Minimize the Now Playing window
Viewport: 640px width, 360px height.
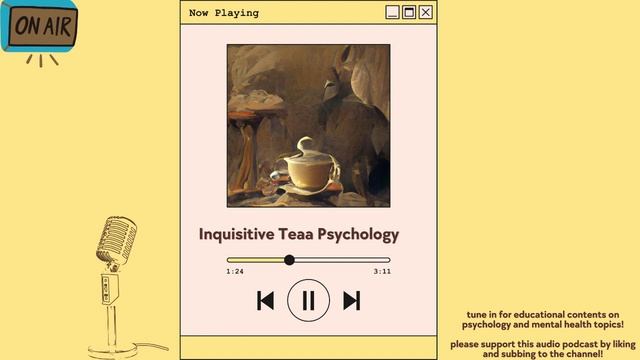(392, 12)
